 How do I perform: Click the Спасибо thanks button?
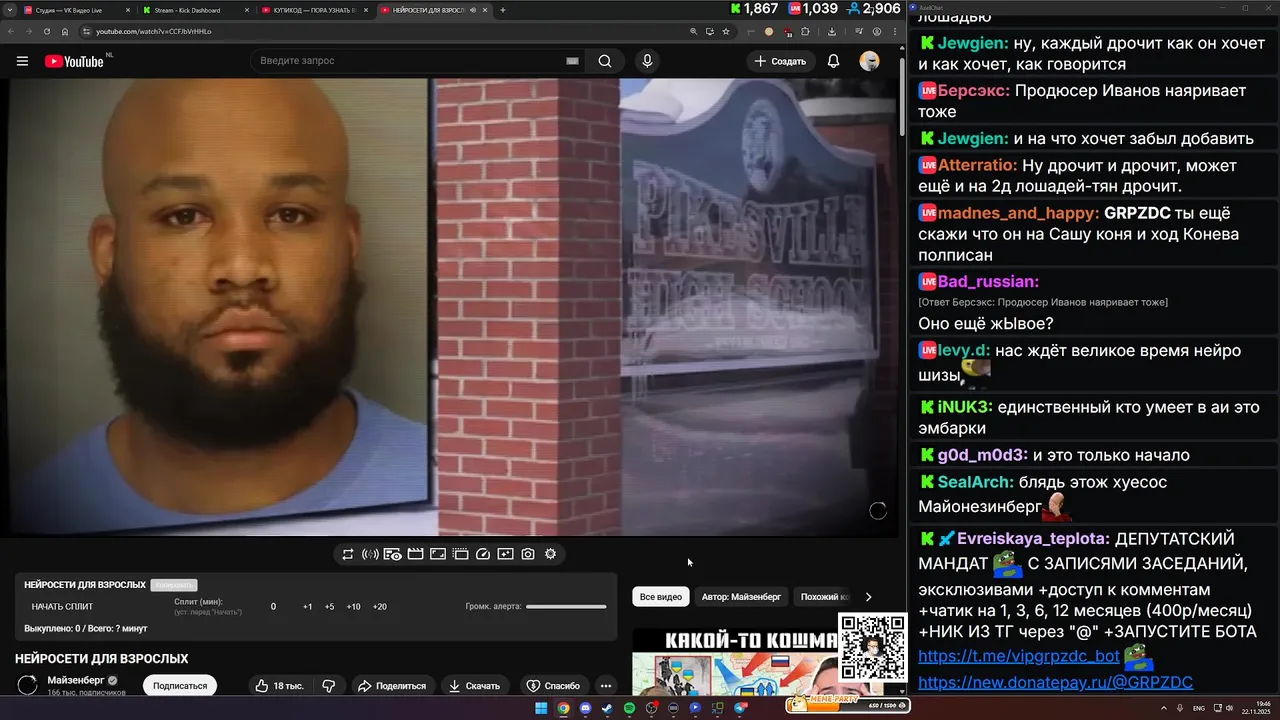tap(552, 686)
